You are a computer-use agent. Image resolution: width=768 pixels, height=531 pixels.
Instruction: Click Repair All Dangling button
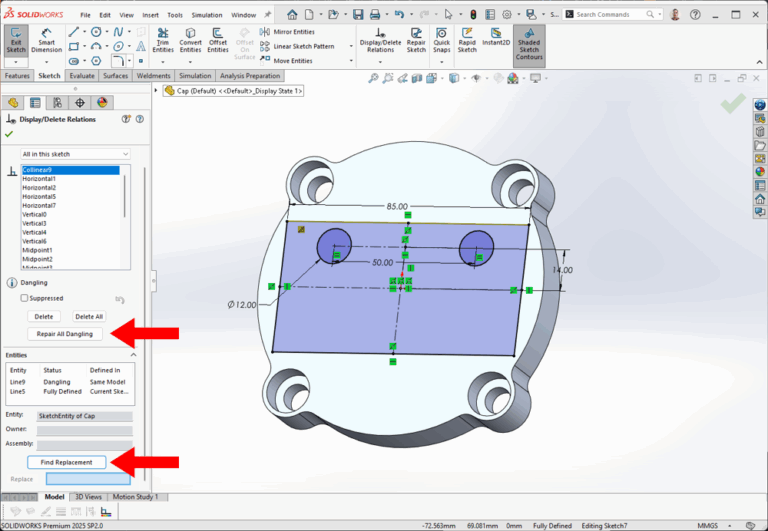(x=65, y=334)
